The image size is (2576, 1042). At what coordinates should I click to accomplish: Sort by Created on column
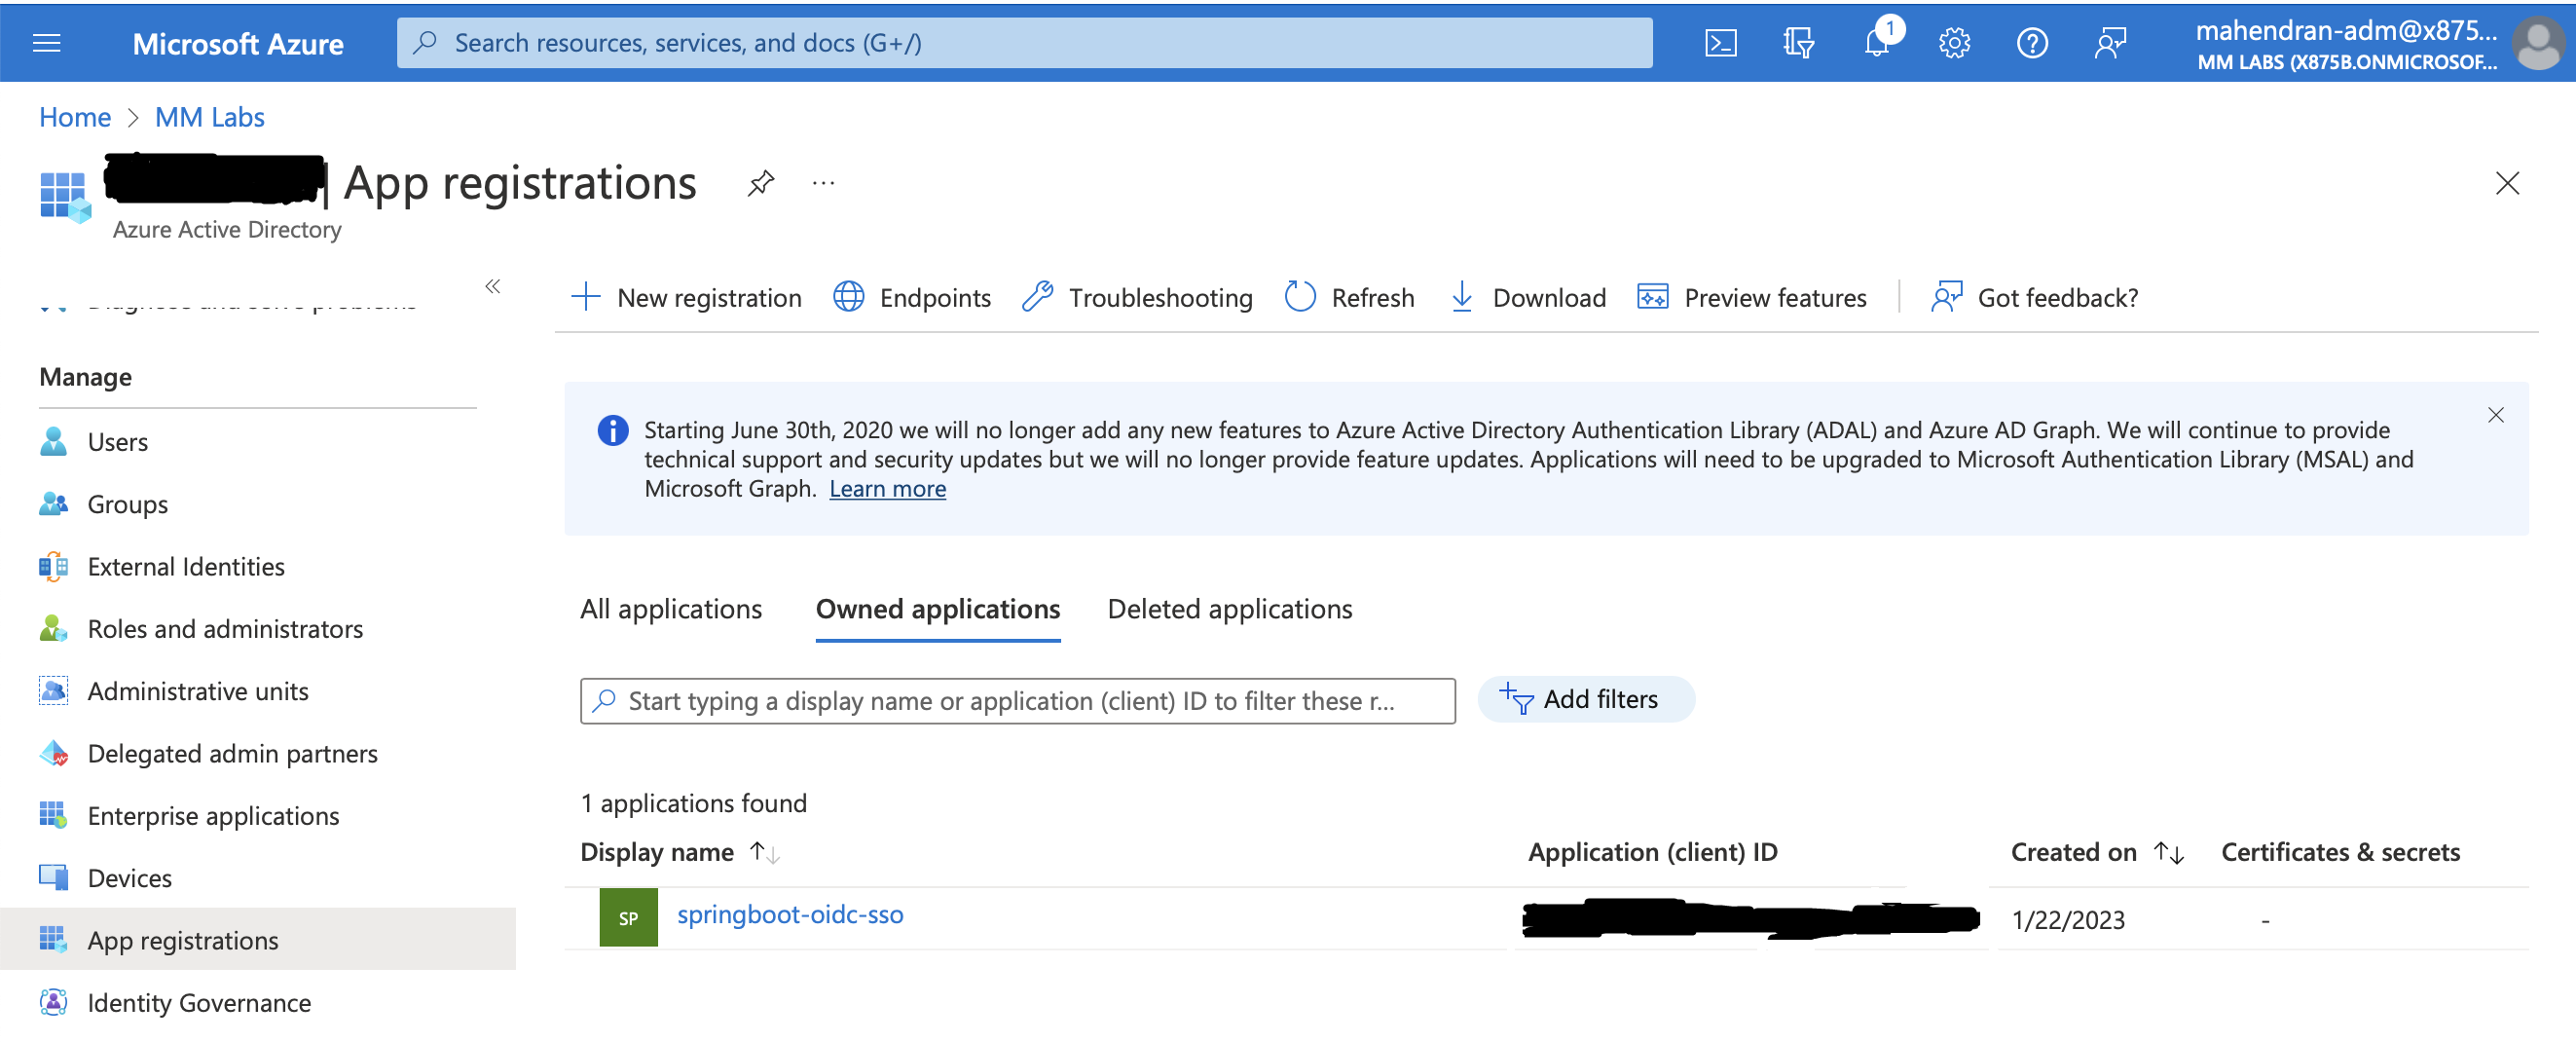(x=2097, y=852)
